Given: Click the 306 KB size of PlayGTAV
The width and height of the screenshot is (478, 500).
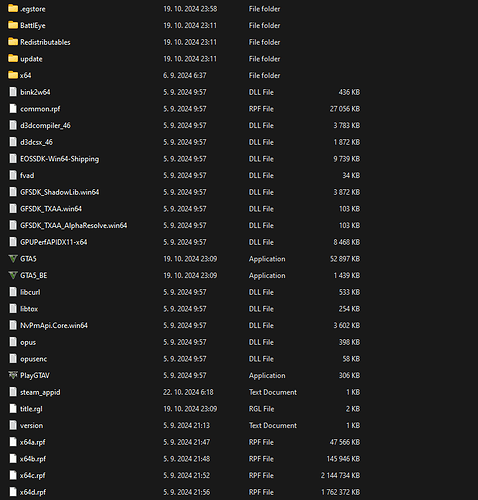Looking at the screenshot, I should tap(349, 376).
